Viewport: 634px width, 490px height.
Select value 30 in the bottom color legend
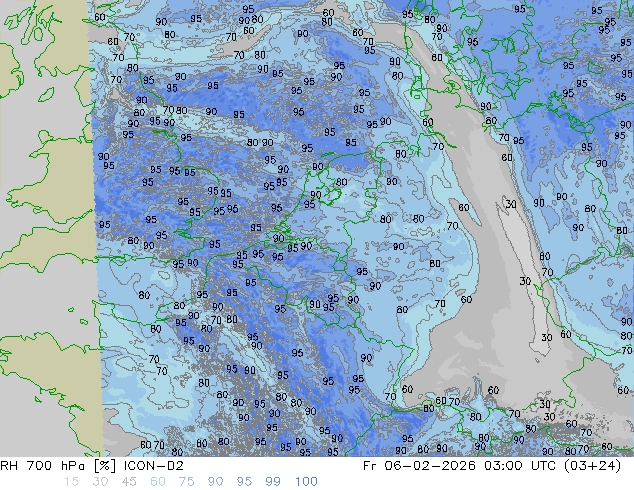coord(100,482)
